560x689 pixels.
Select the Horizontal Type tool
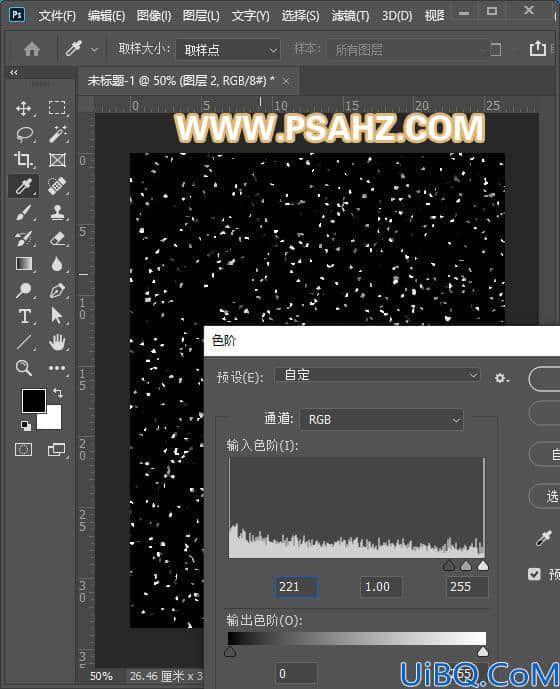pyautogui.click(x=24, y=316)
